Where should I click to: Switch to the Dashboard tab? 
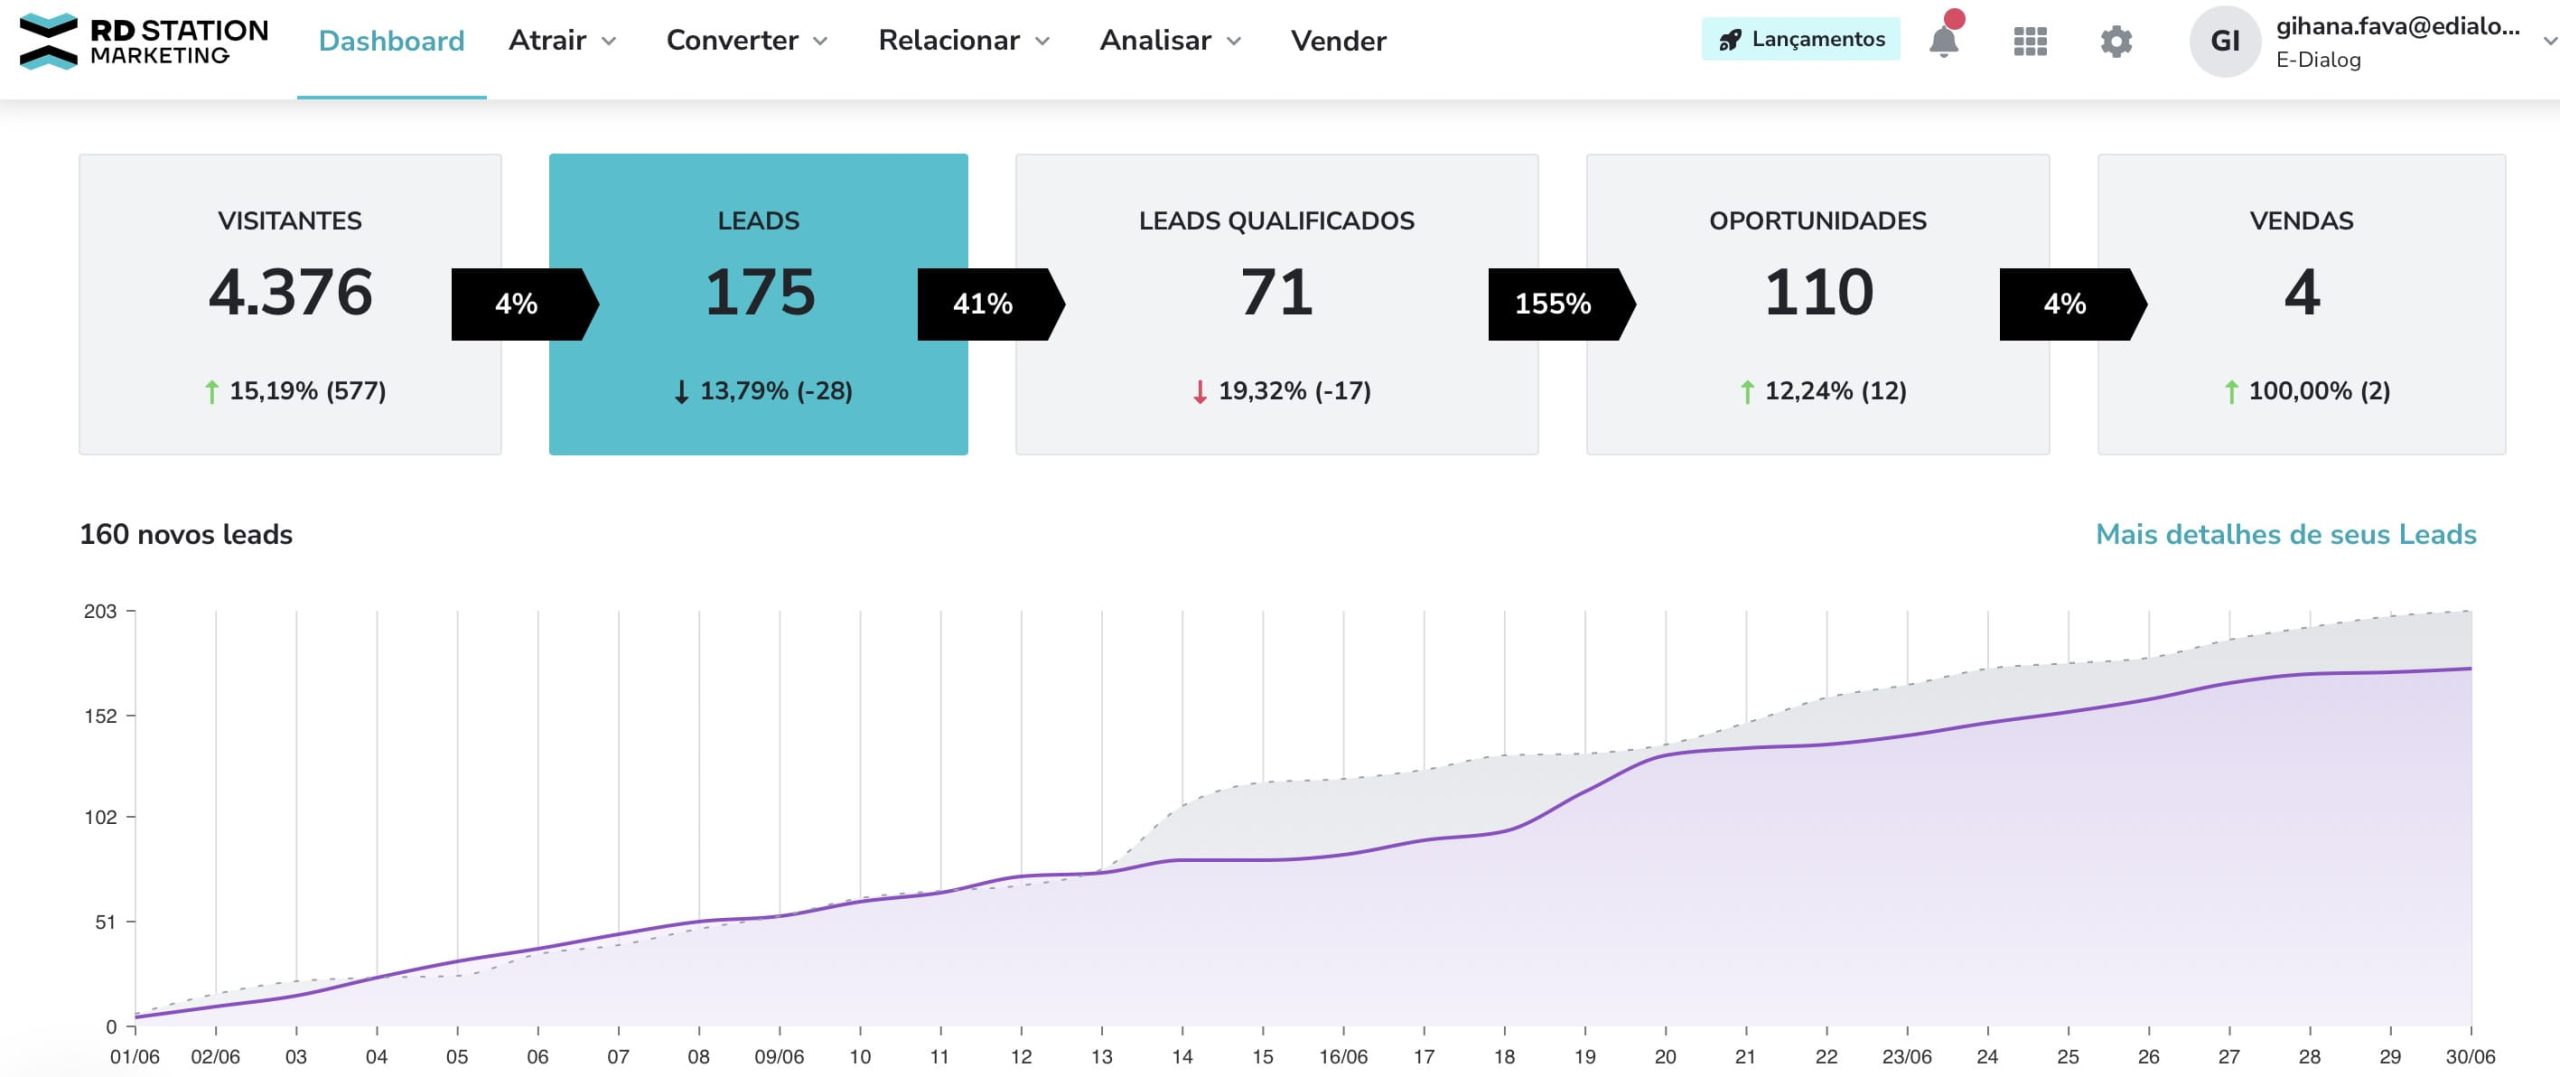pos(390,40)
